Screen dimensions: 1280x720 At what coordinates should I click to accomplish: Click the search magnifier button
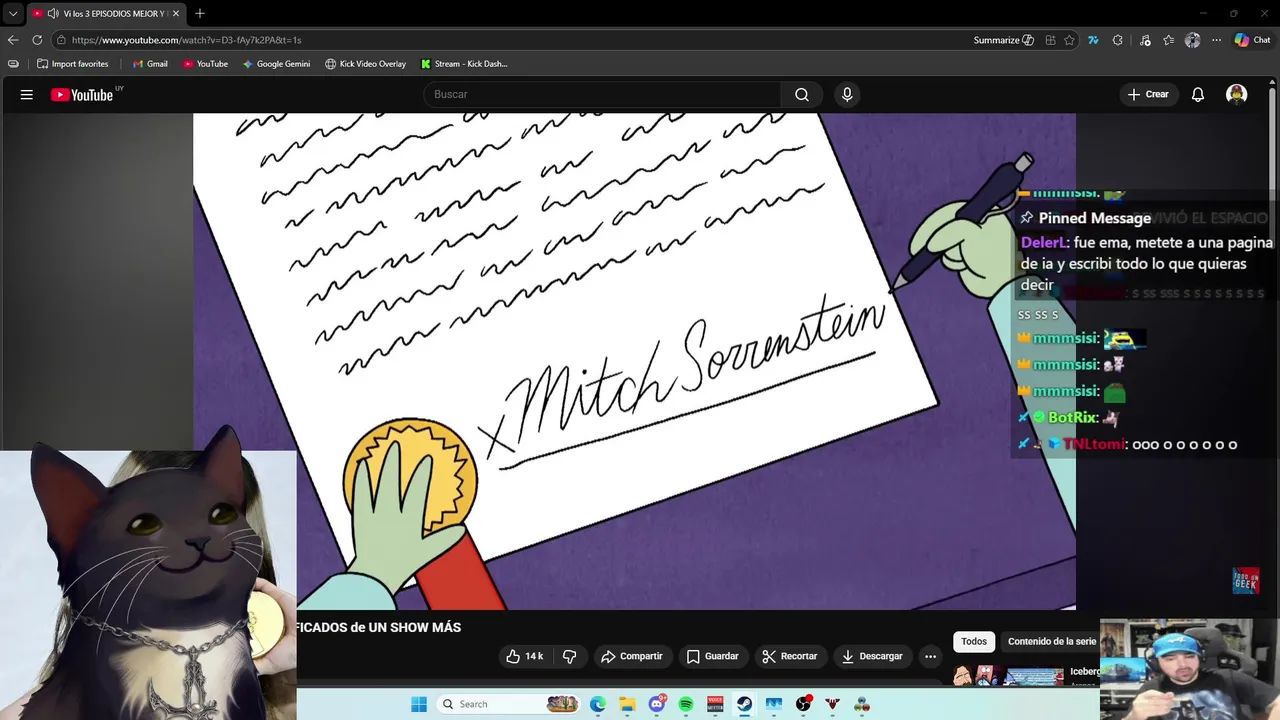(x=802, y=94)
